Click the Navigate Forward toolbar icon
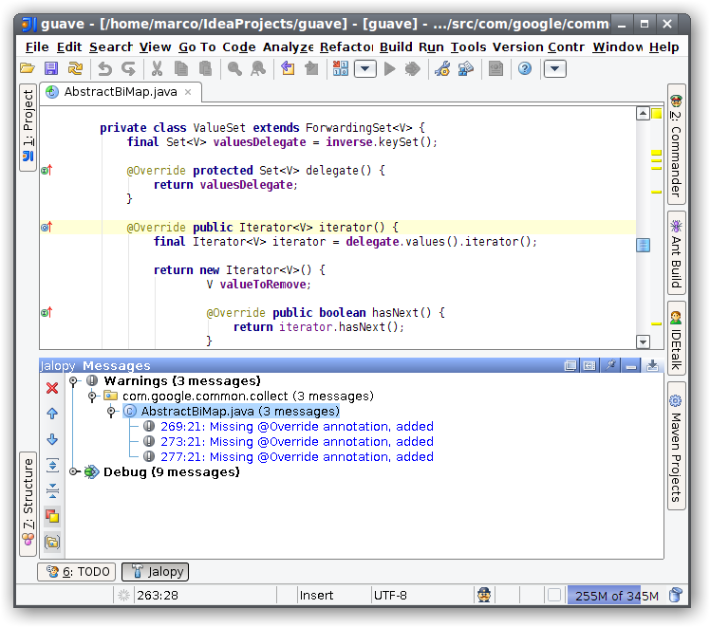This screenshot has height=627, width=710. click(x=312, y=69)
